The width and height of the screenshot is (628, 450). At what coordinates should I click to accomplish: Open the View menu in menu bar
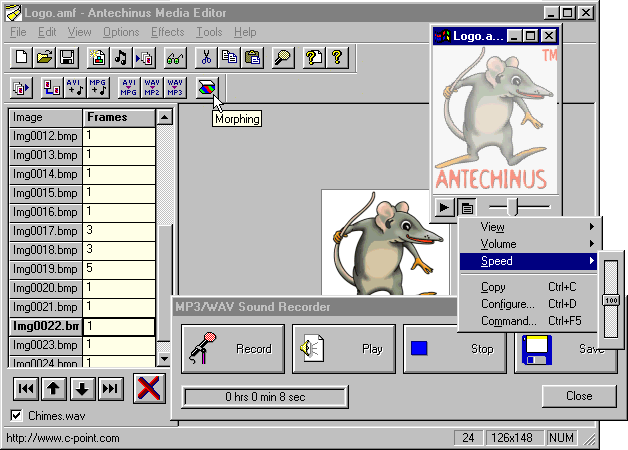tap(79, 32)
